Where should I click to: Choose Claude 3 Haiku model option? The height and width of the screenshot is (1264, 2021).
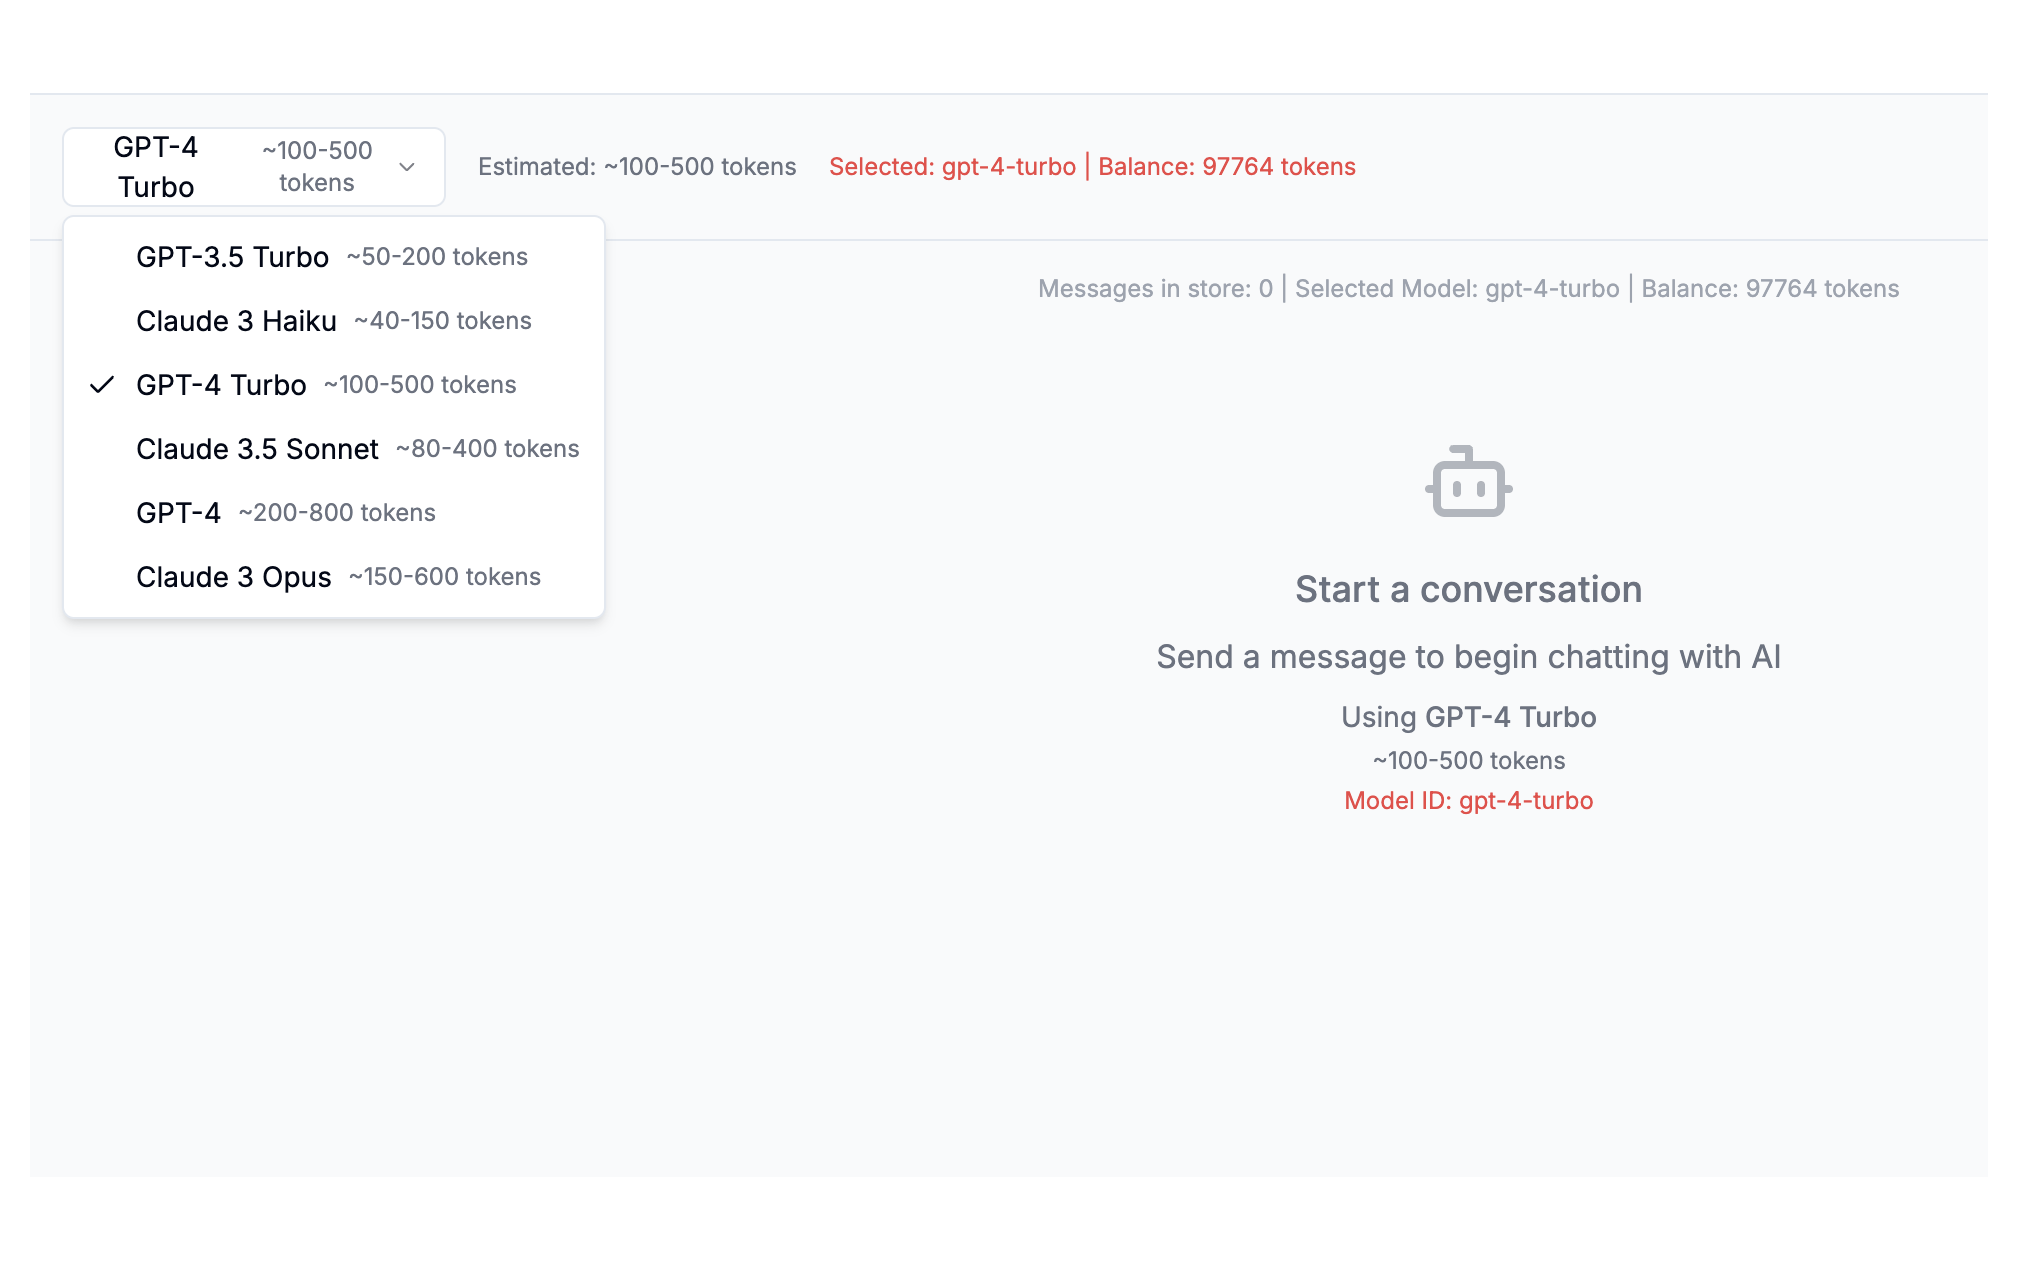click(334, 321)
